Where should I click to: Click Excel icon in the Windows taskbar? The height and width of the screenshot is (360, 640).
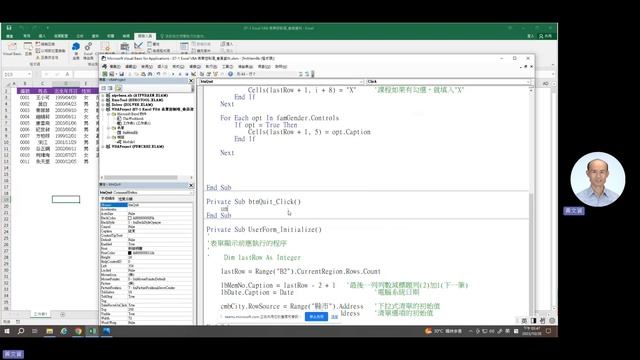coord(92,331)
